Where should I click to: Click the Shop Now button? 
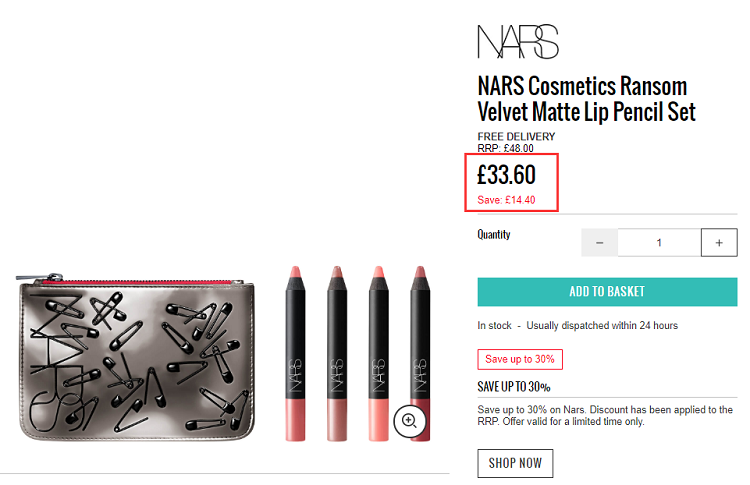[x=515, y=463]
